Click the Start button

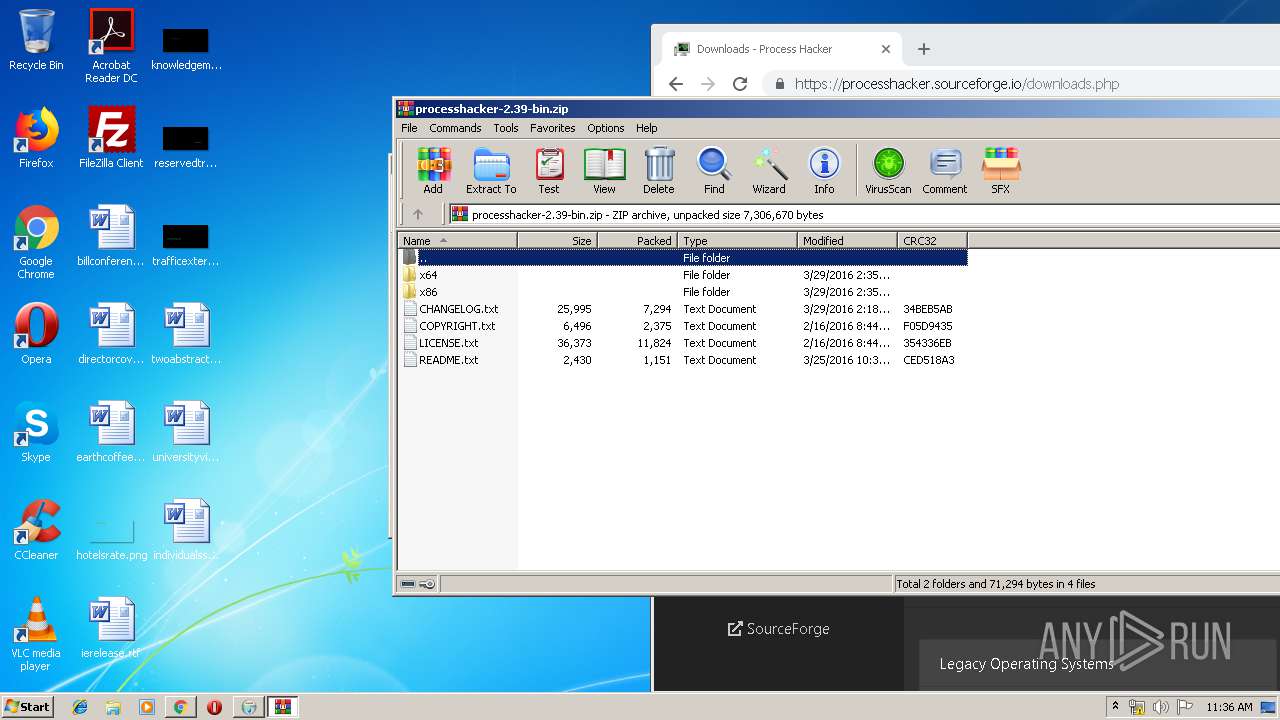pos(27,706)
